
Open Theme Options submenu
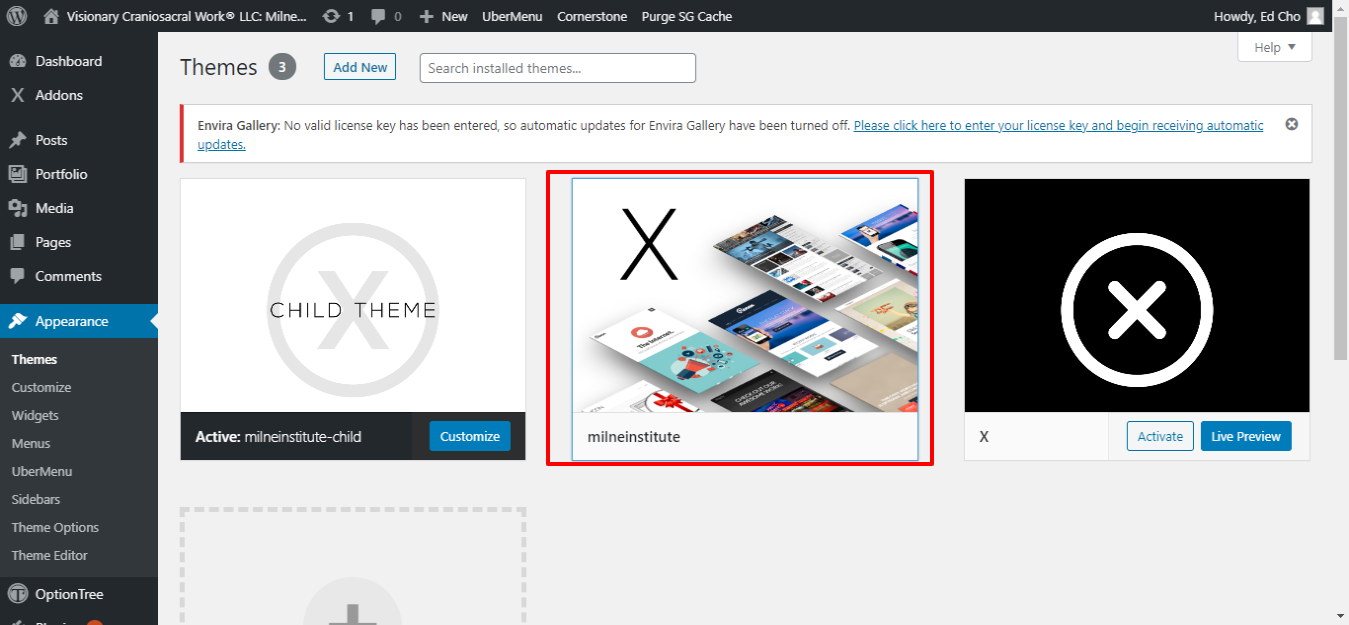[55, 527]
